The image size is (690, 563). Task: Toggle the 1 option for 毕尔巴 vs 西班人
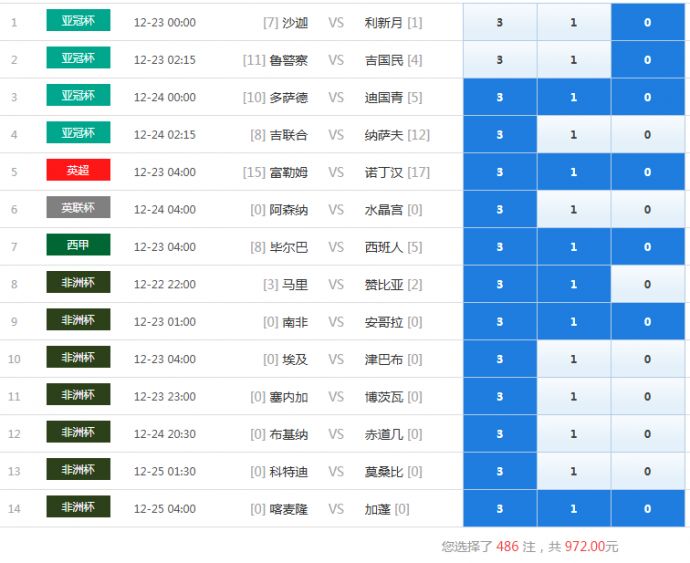point(573,247)
